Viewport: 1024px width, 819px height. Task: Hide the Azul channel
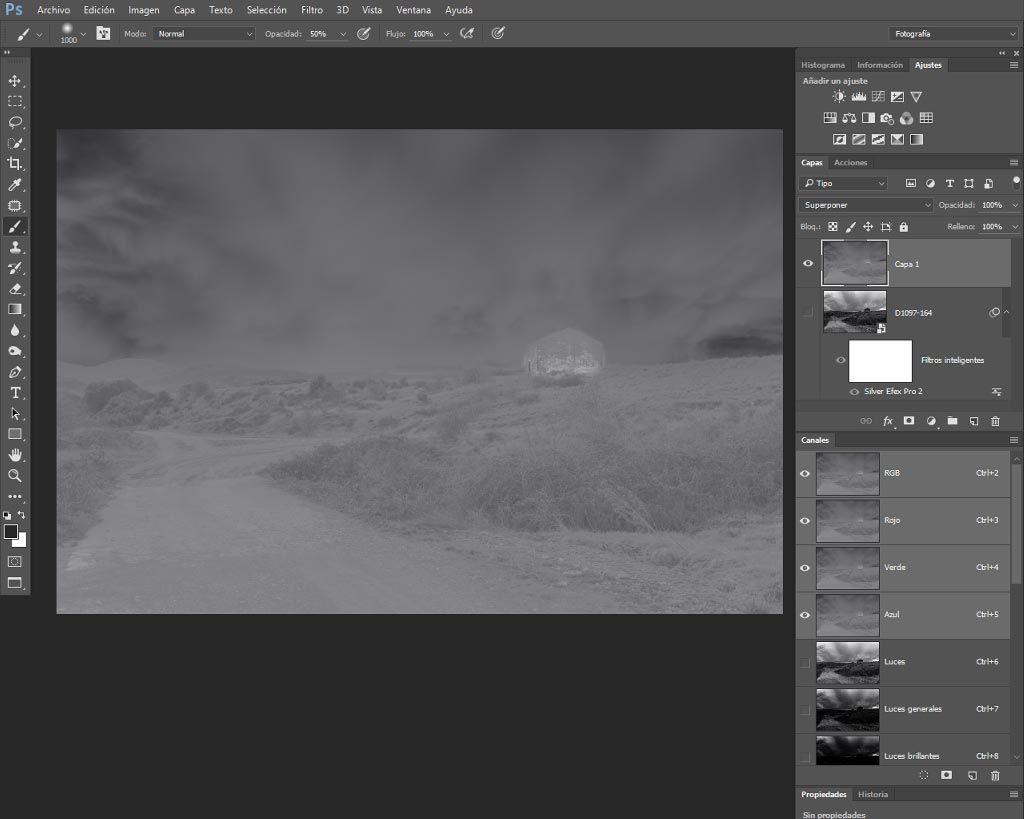(805, 615)
